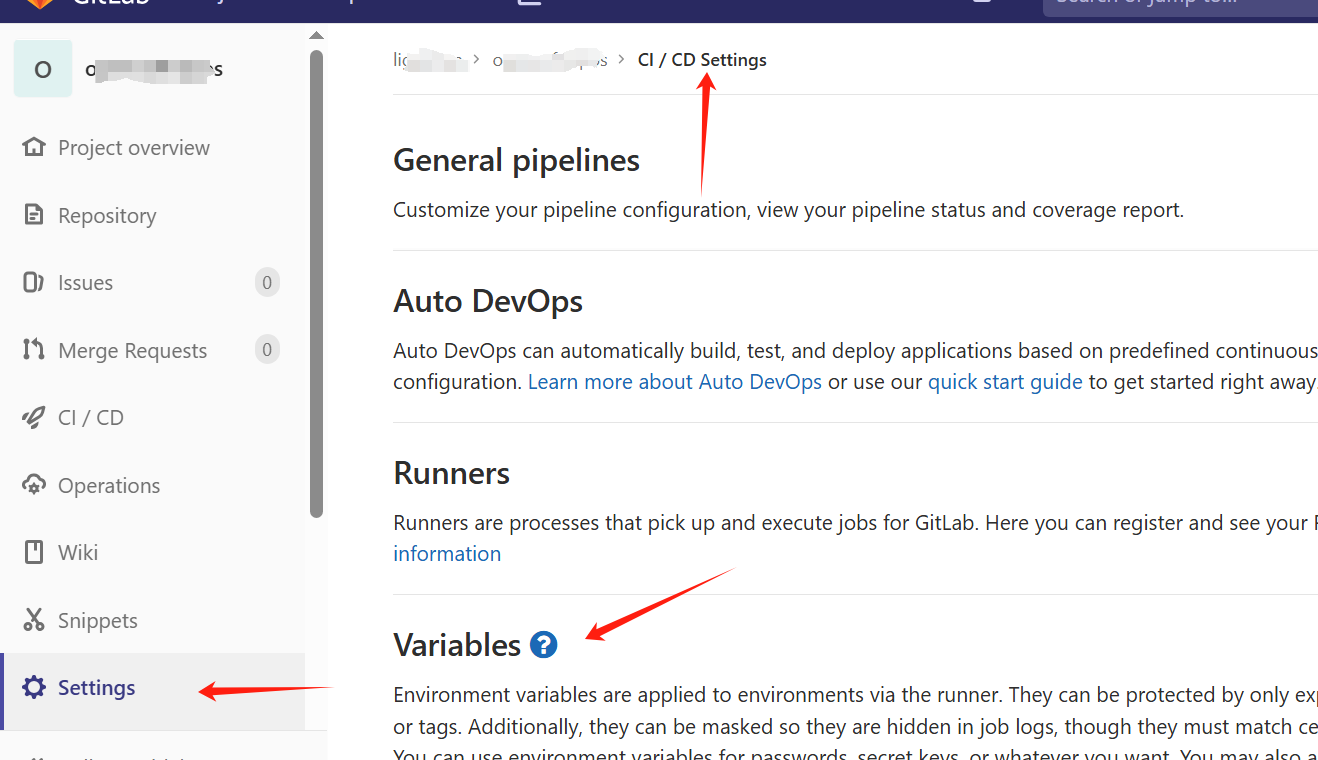Click the Search or jump to field
This screenshot has width=1318, height=760.
(1180, 8)
